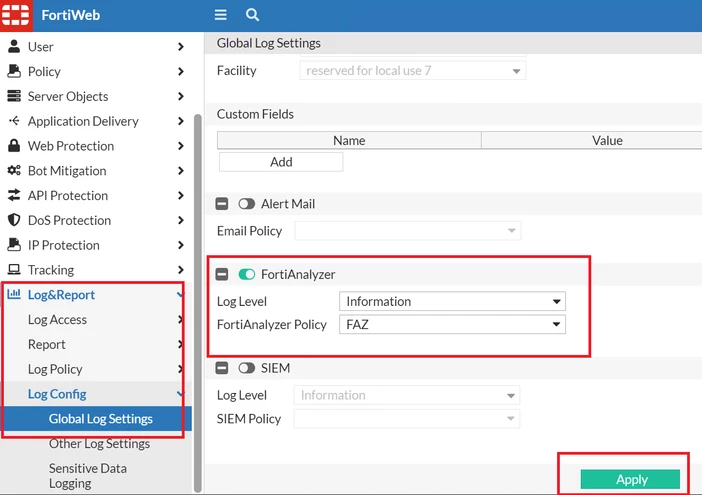Open the DoS Protection menu
The image size is (702, 495).
96,220
